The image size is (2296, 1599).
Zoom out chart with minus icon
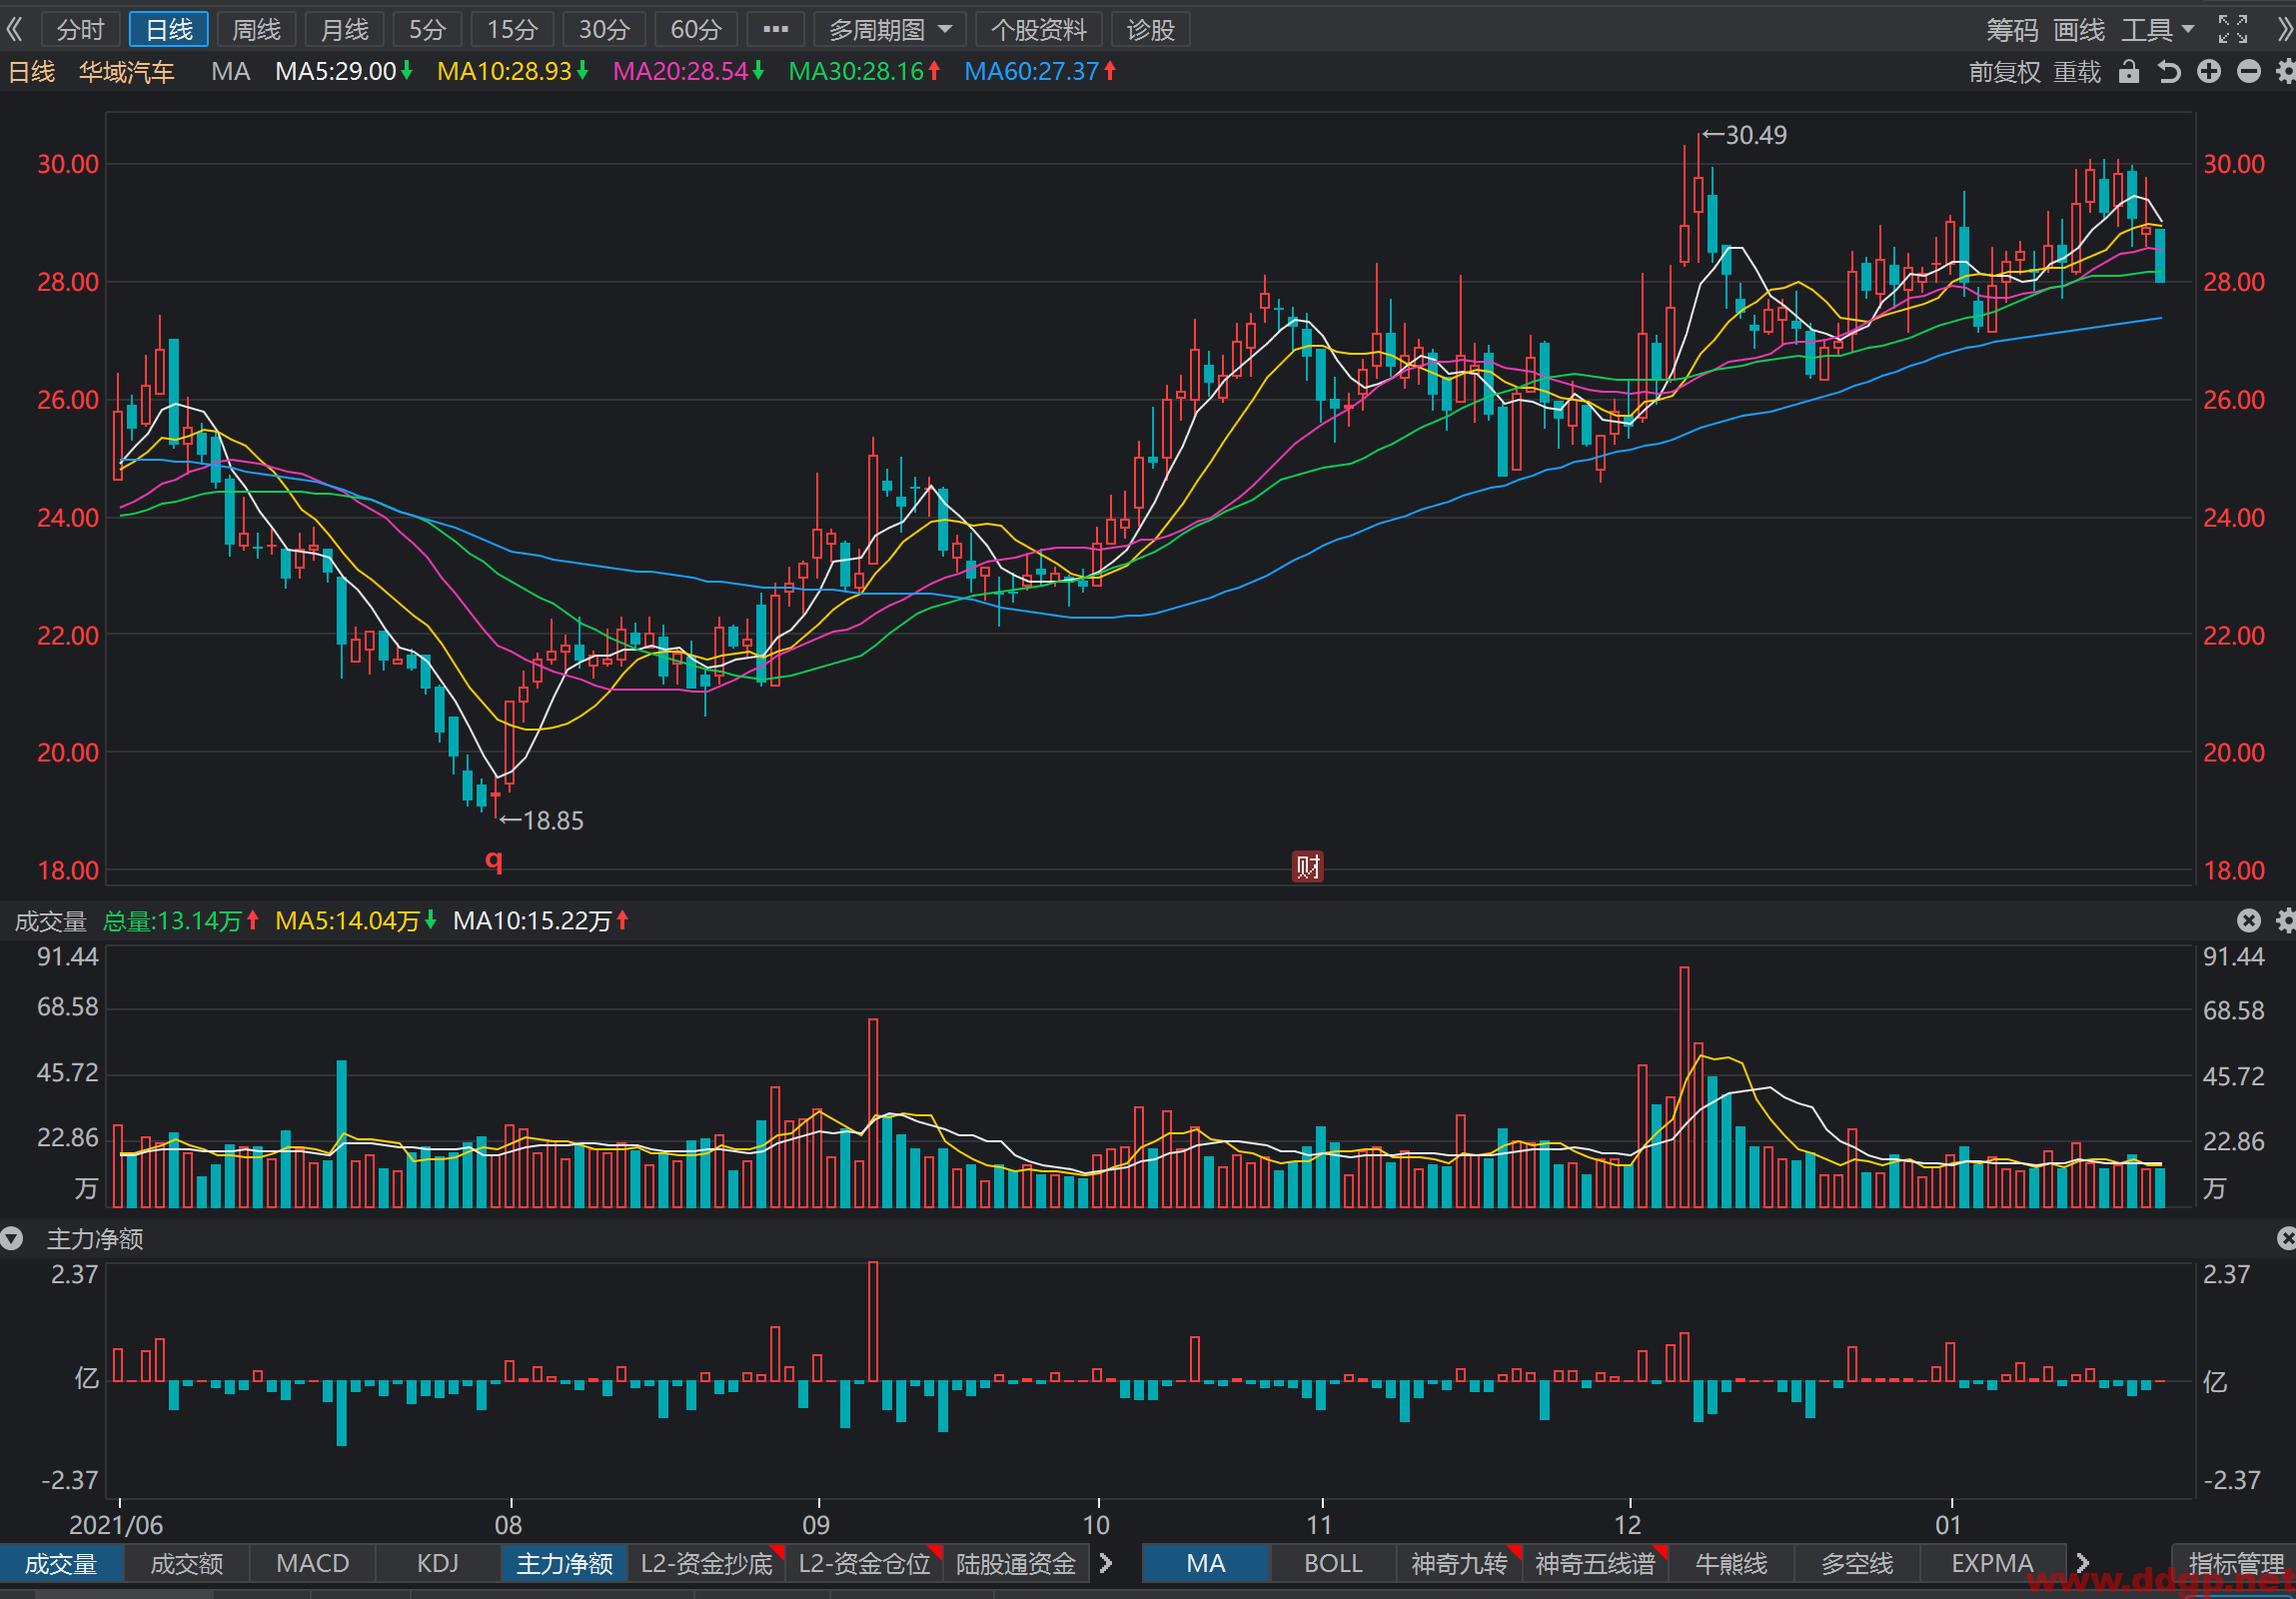2249,72
